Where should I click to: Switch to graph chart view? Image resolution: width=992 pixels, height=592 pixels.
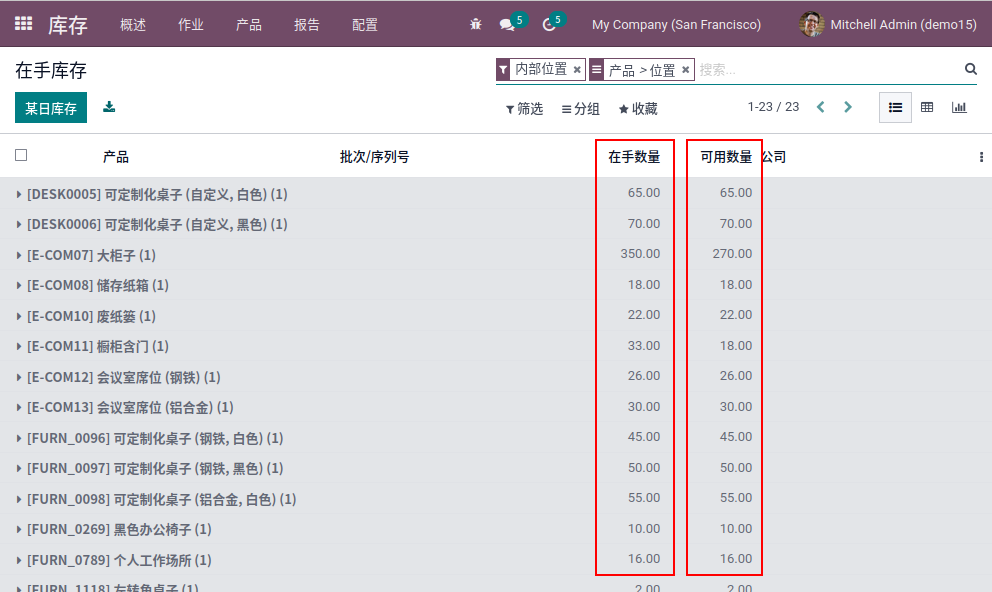tap(959, 107)
